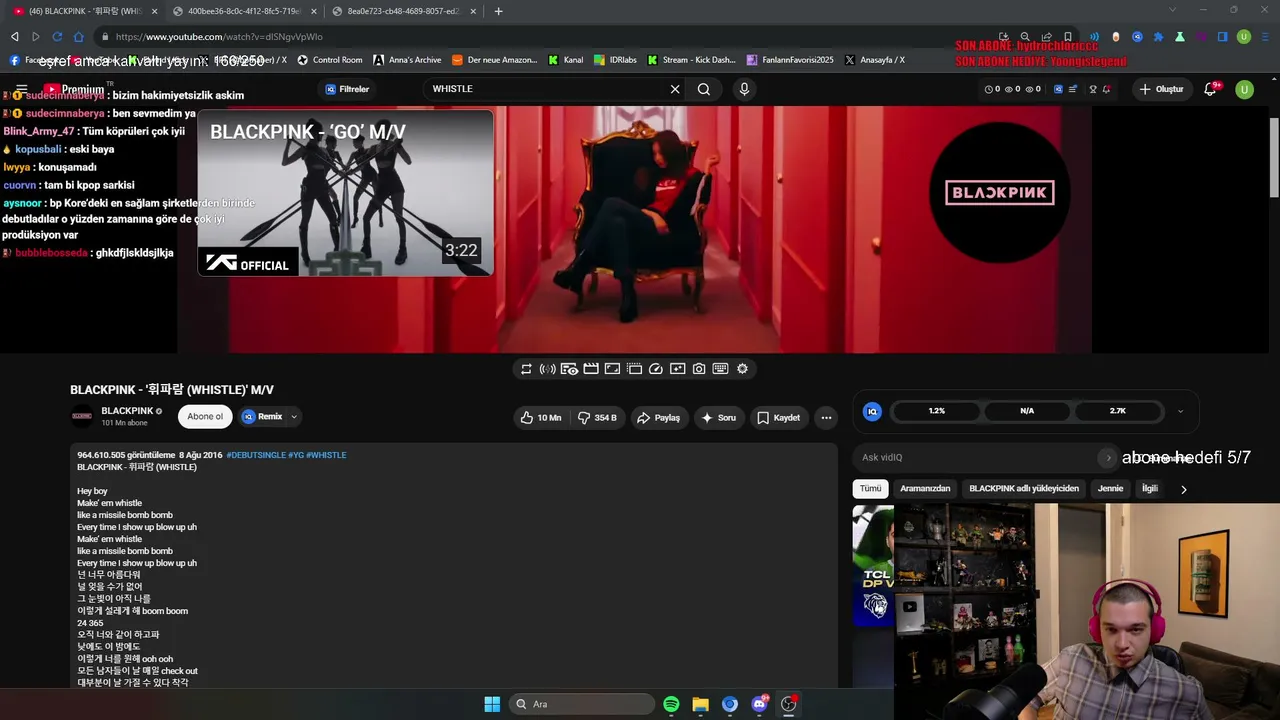Click the YouTube address bar
The image size is (1280, 720).
click(540, 37)
